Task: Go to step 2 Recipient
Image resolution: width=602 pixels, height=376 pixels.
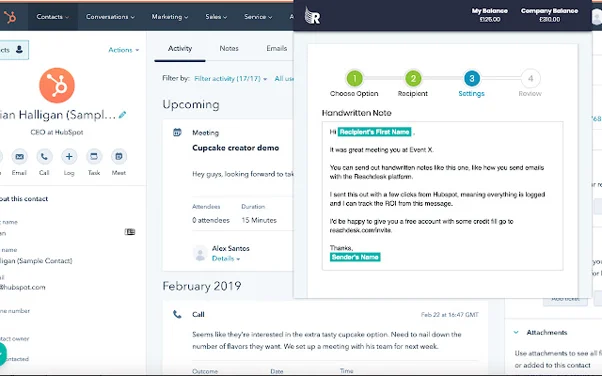Action: (413, 79)
